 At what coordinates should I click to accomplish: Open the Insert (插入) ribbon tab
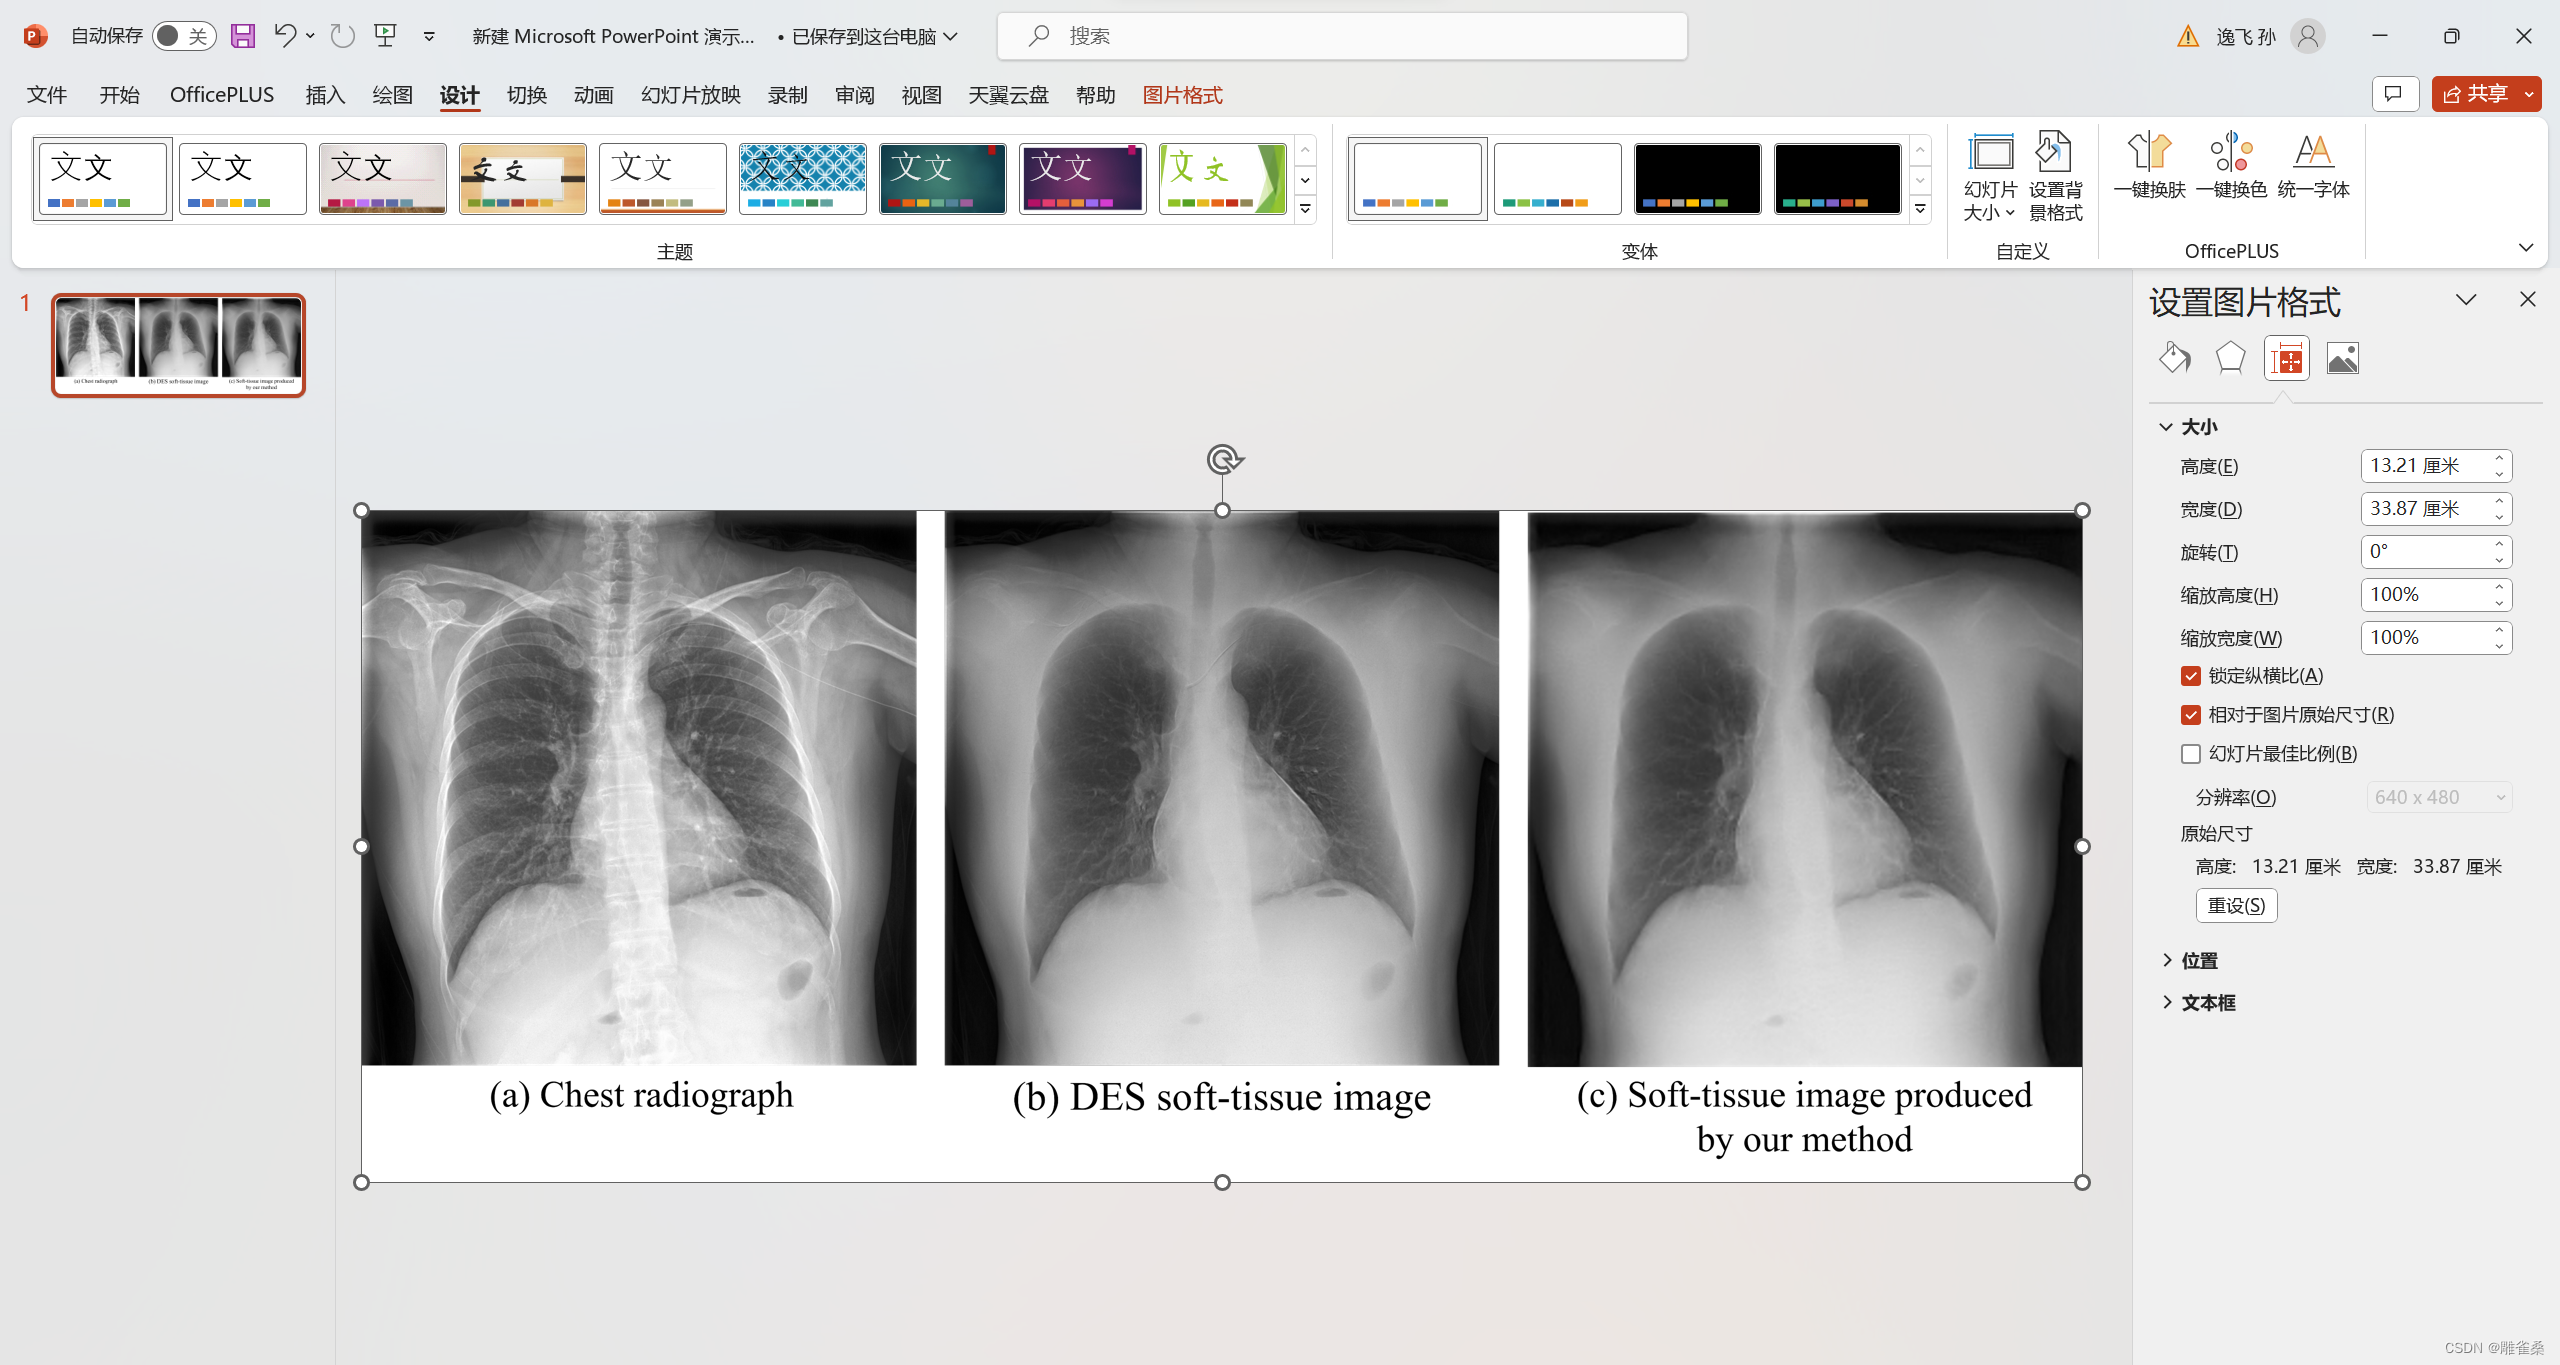coord(325,95)
